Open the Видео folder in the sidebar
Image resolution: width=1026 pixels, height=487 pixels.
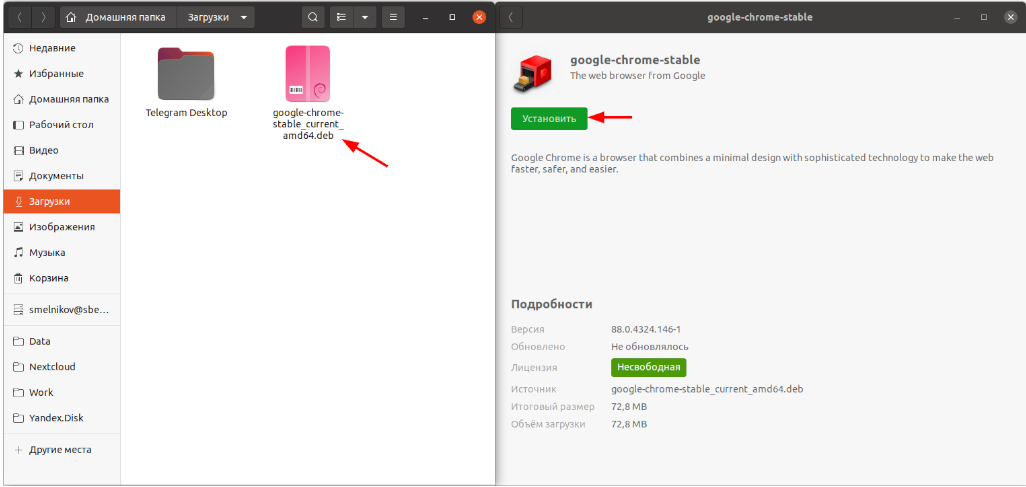(x=62, y=150)
